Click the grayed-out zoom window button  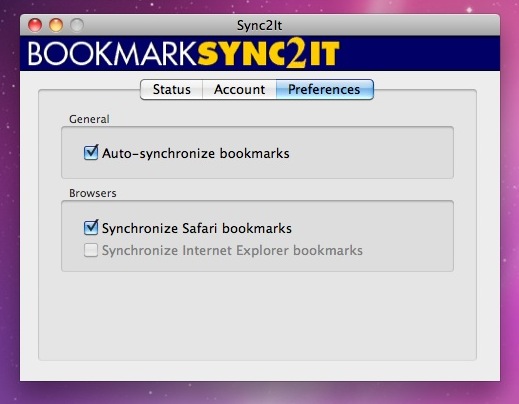tap(77, 25)
